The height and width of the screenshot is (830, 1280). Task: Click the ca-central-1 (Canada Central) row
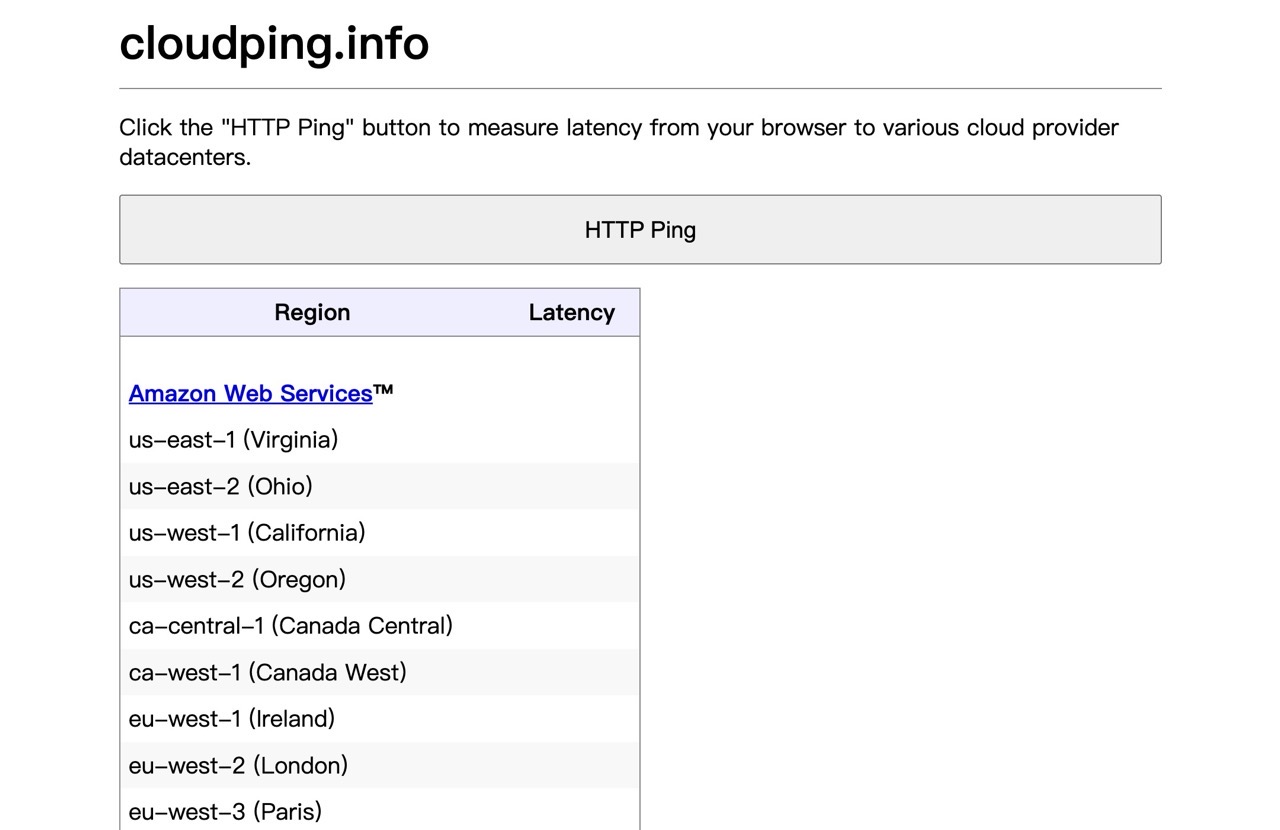[380, 626]
